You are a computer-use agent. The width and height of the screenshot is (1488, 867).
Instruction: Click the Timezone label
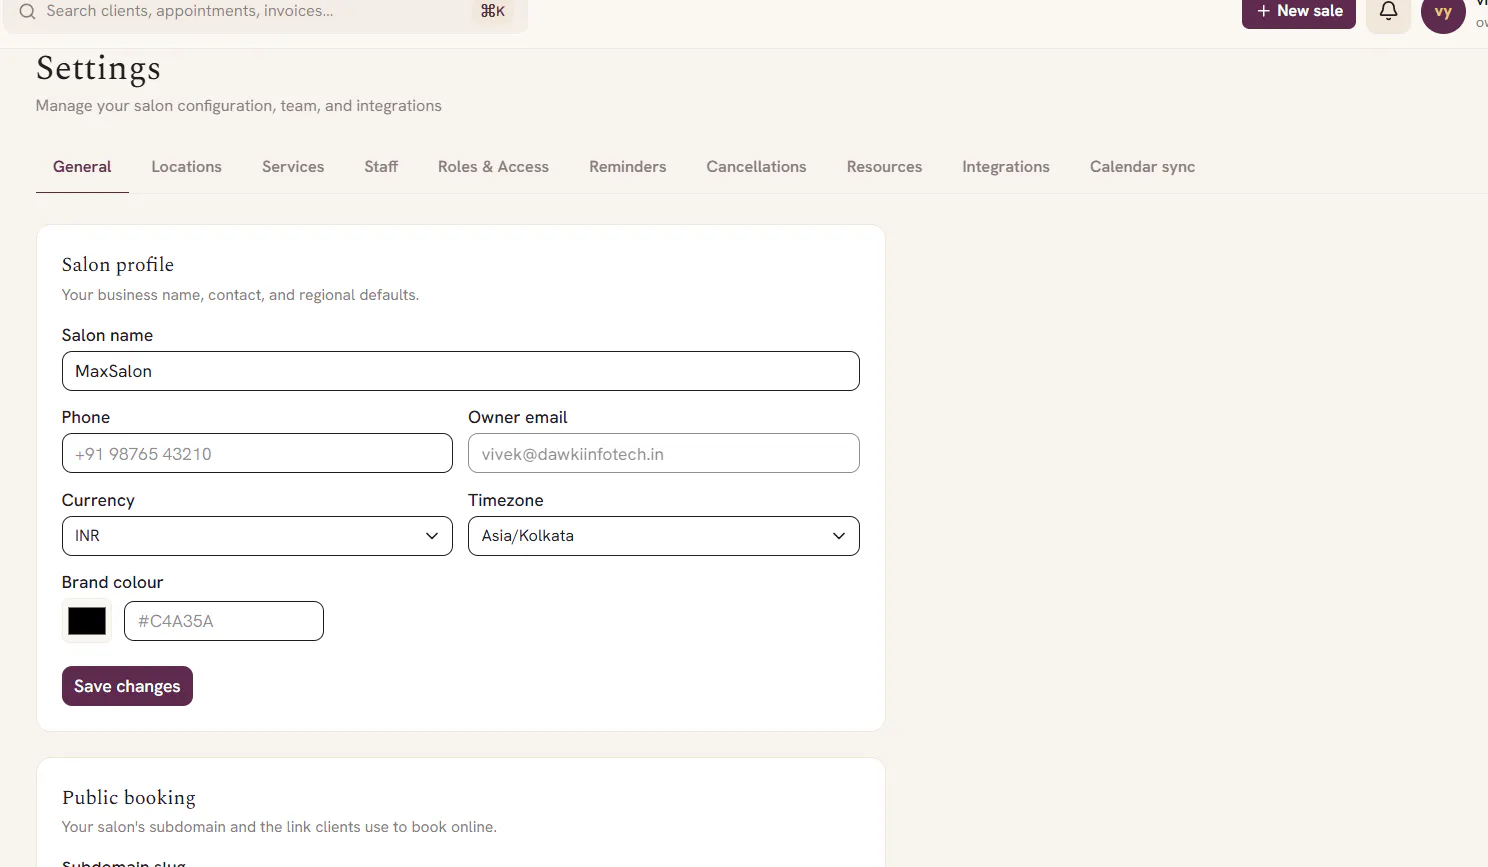point(506,500)
